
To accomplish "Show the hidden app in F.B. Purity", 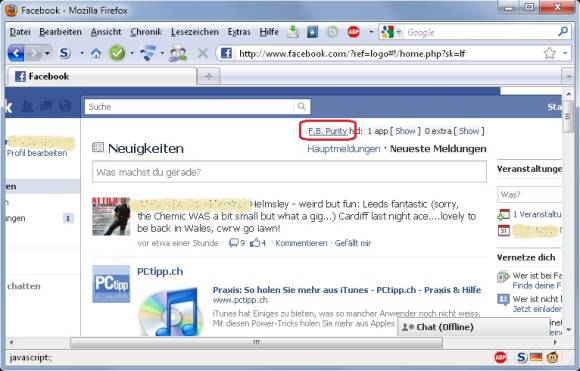I will pos(405,131).
